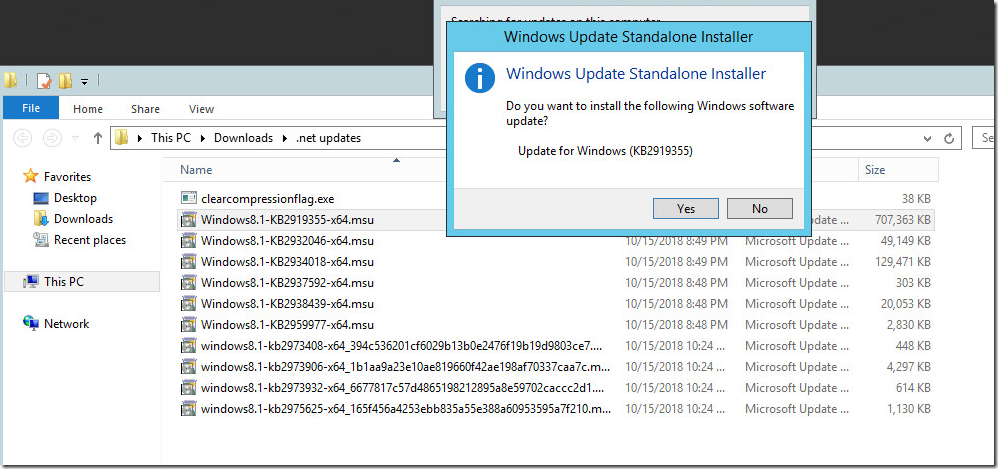The width and height of the screenshot is (998, 469).
Task: Click This PC in the address breadcrumb
Action: pos(171,137)
